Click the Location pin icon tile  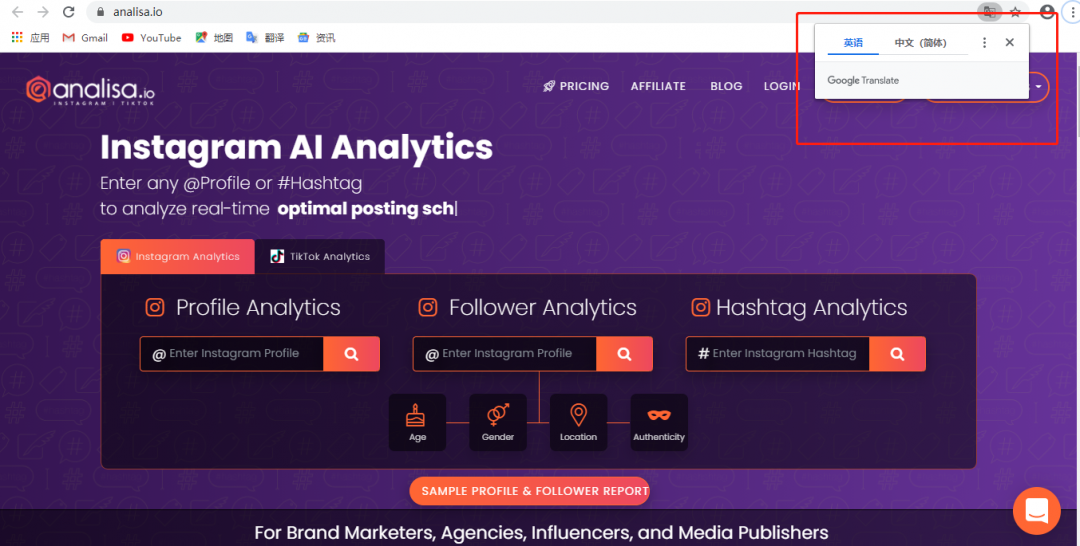click(578, 421)
